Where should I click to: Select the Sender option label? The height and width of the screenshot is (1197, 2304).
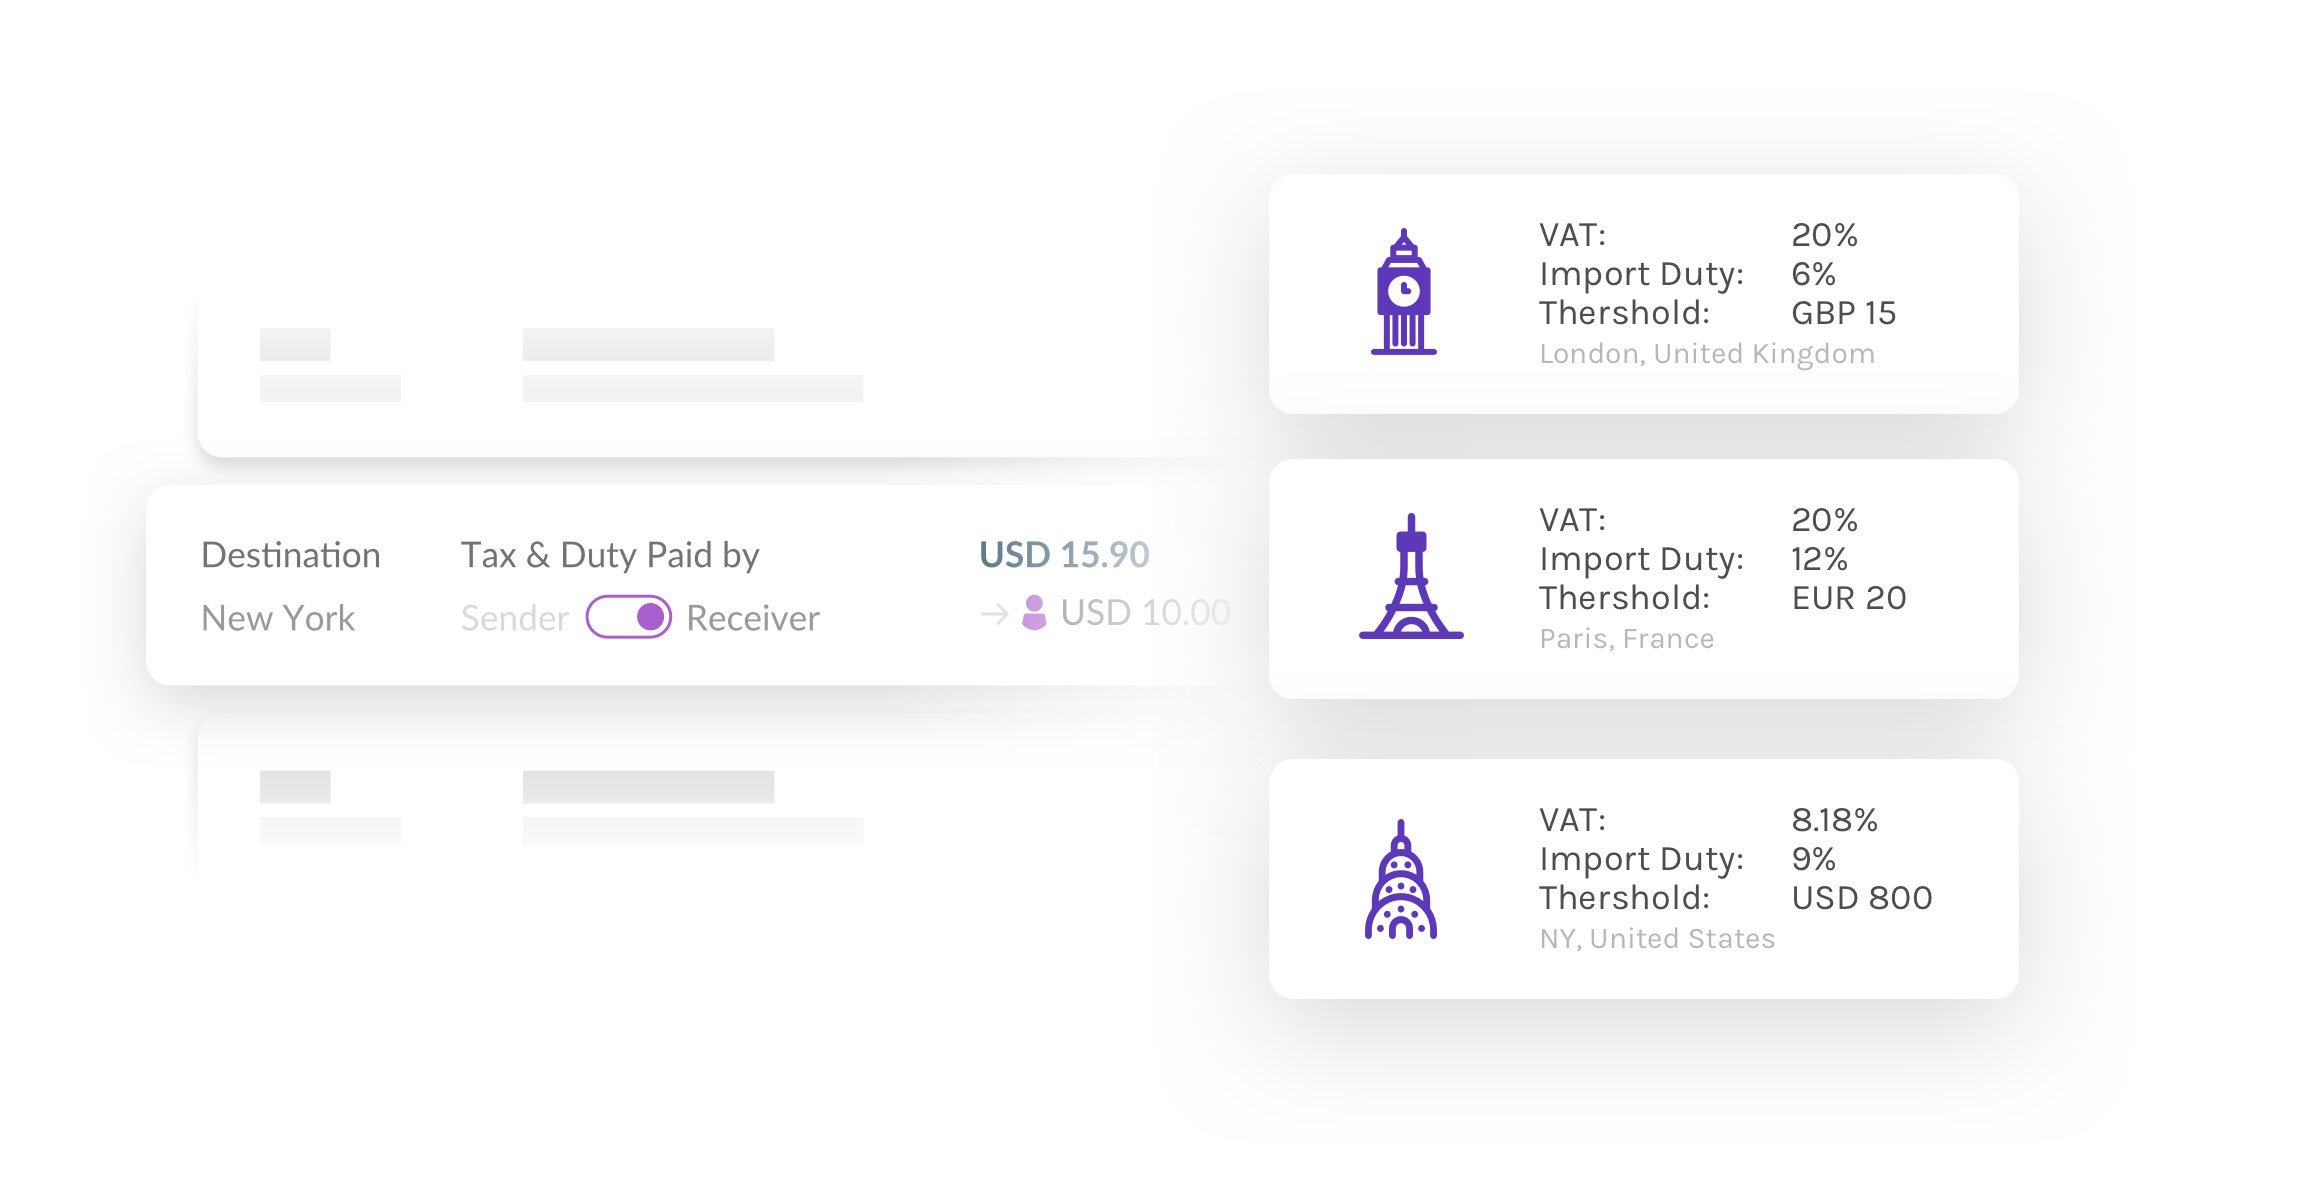click(514, 618)
